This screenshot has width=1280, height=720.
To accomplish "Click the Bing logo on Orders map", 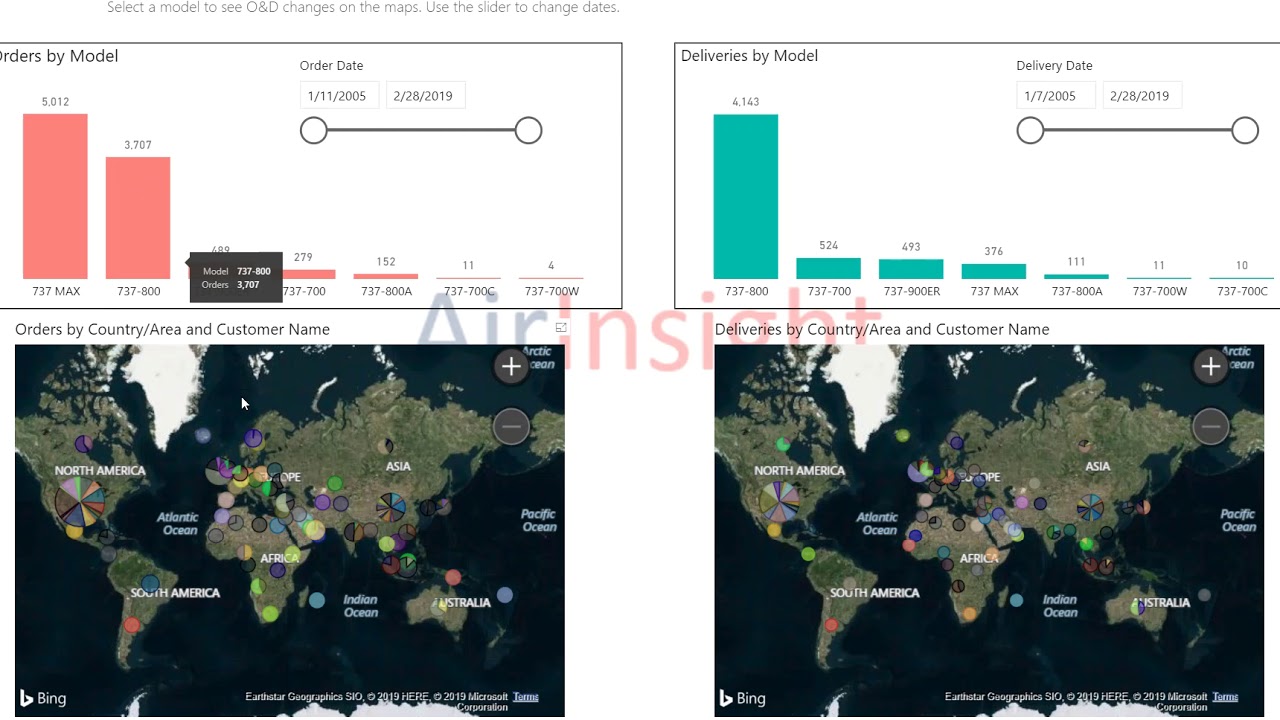I will click(43, 698).
